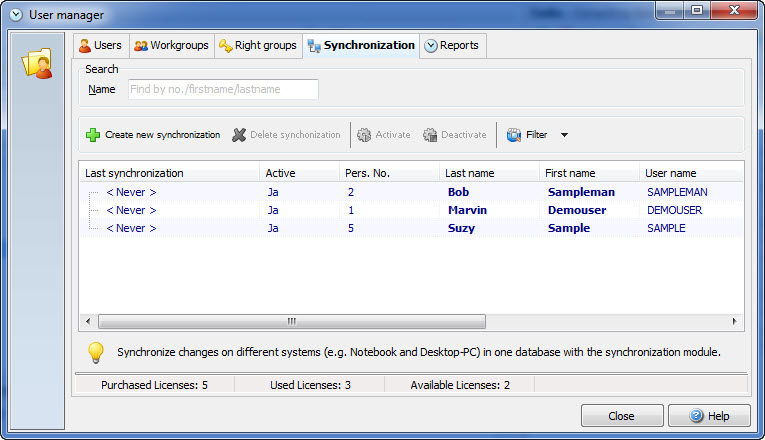The width and height of the screenshot is (765, 440).
Task: Click the scrollbar left arrow
Action: (x=88, y=321)
